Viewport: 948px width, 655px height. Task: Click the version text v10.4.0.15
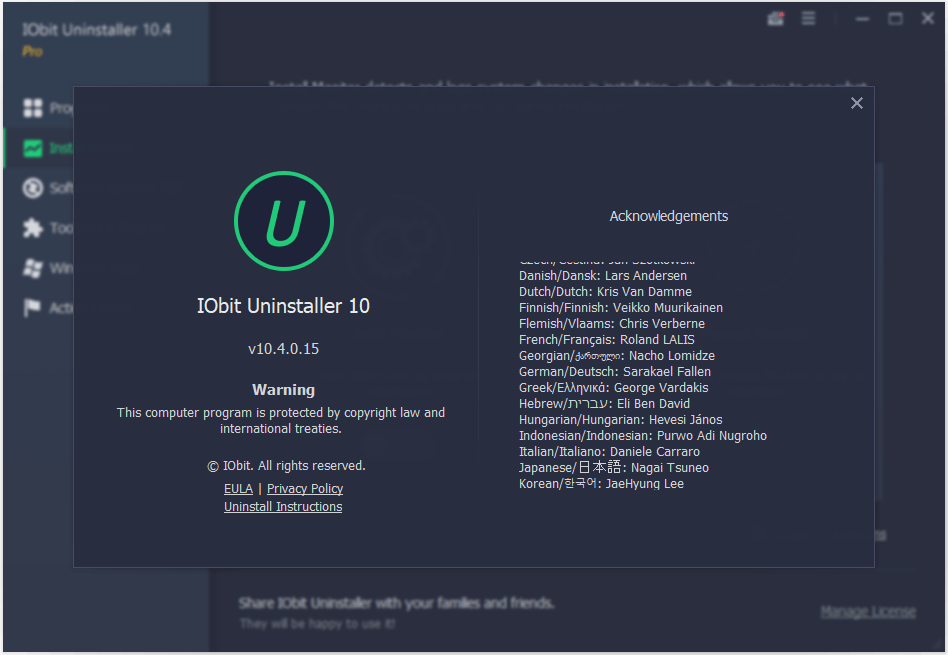pyautogui.click(x=284, y=349)
